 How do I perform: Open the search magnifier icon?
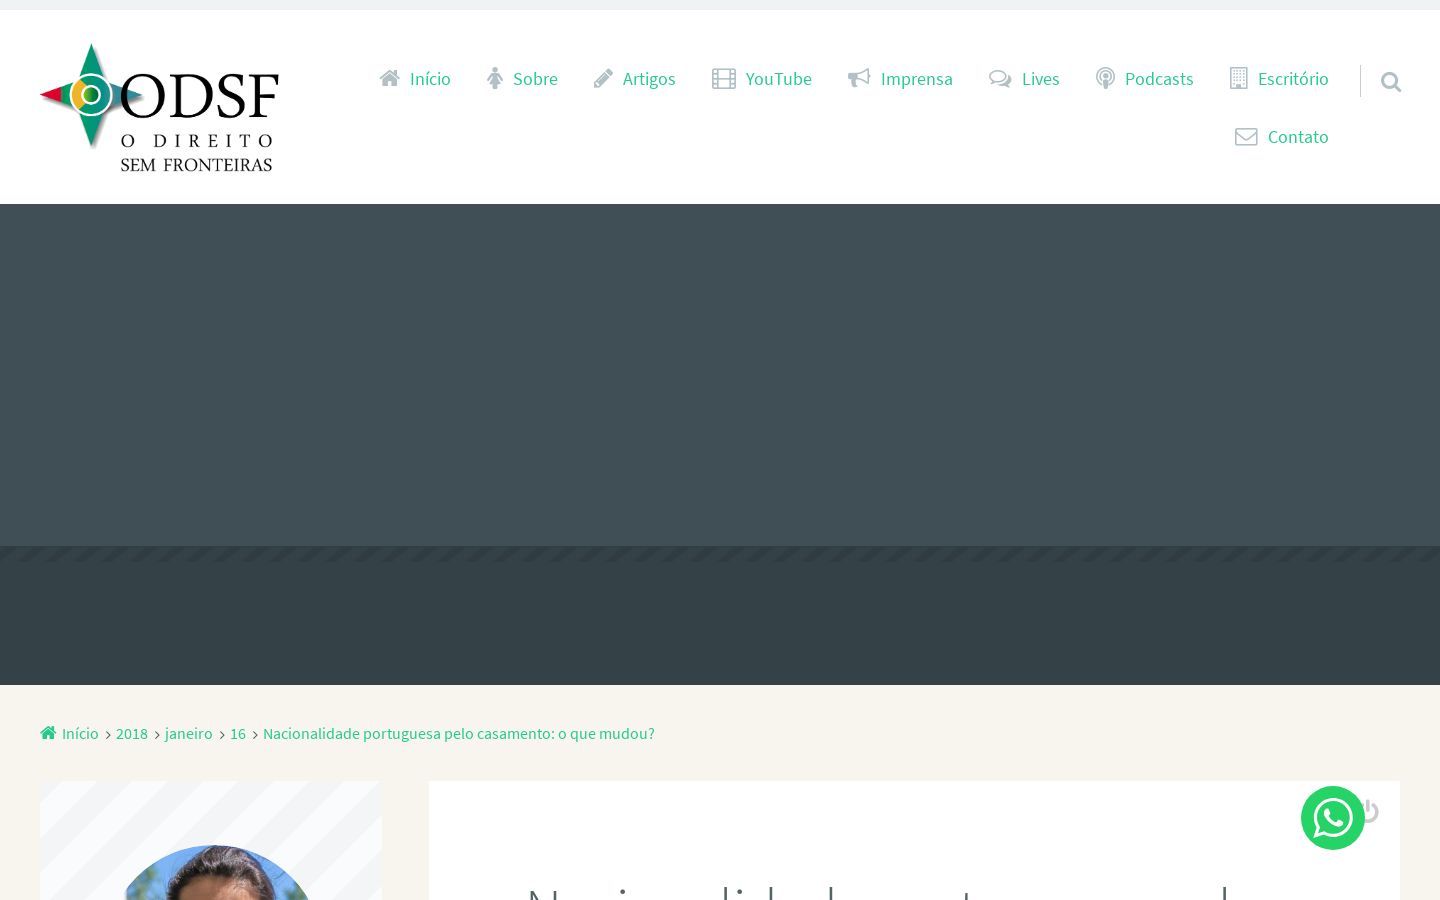[x=1390, y=82]
